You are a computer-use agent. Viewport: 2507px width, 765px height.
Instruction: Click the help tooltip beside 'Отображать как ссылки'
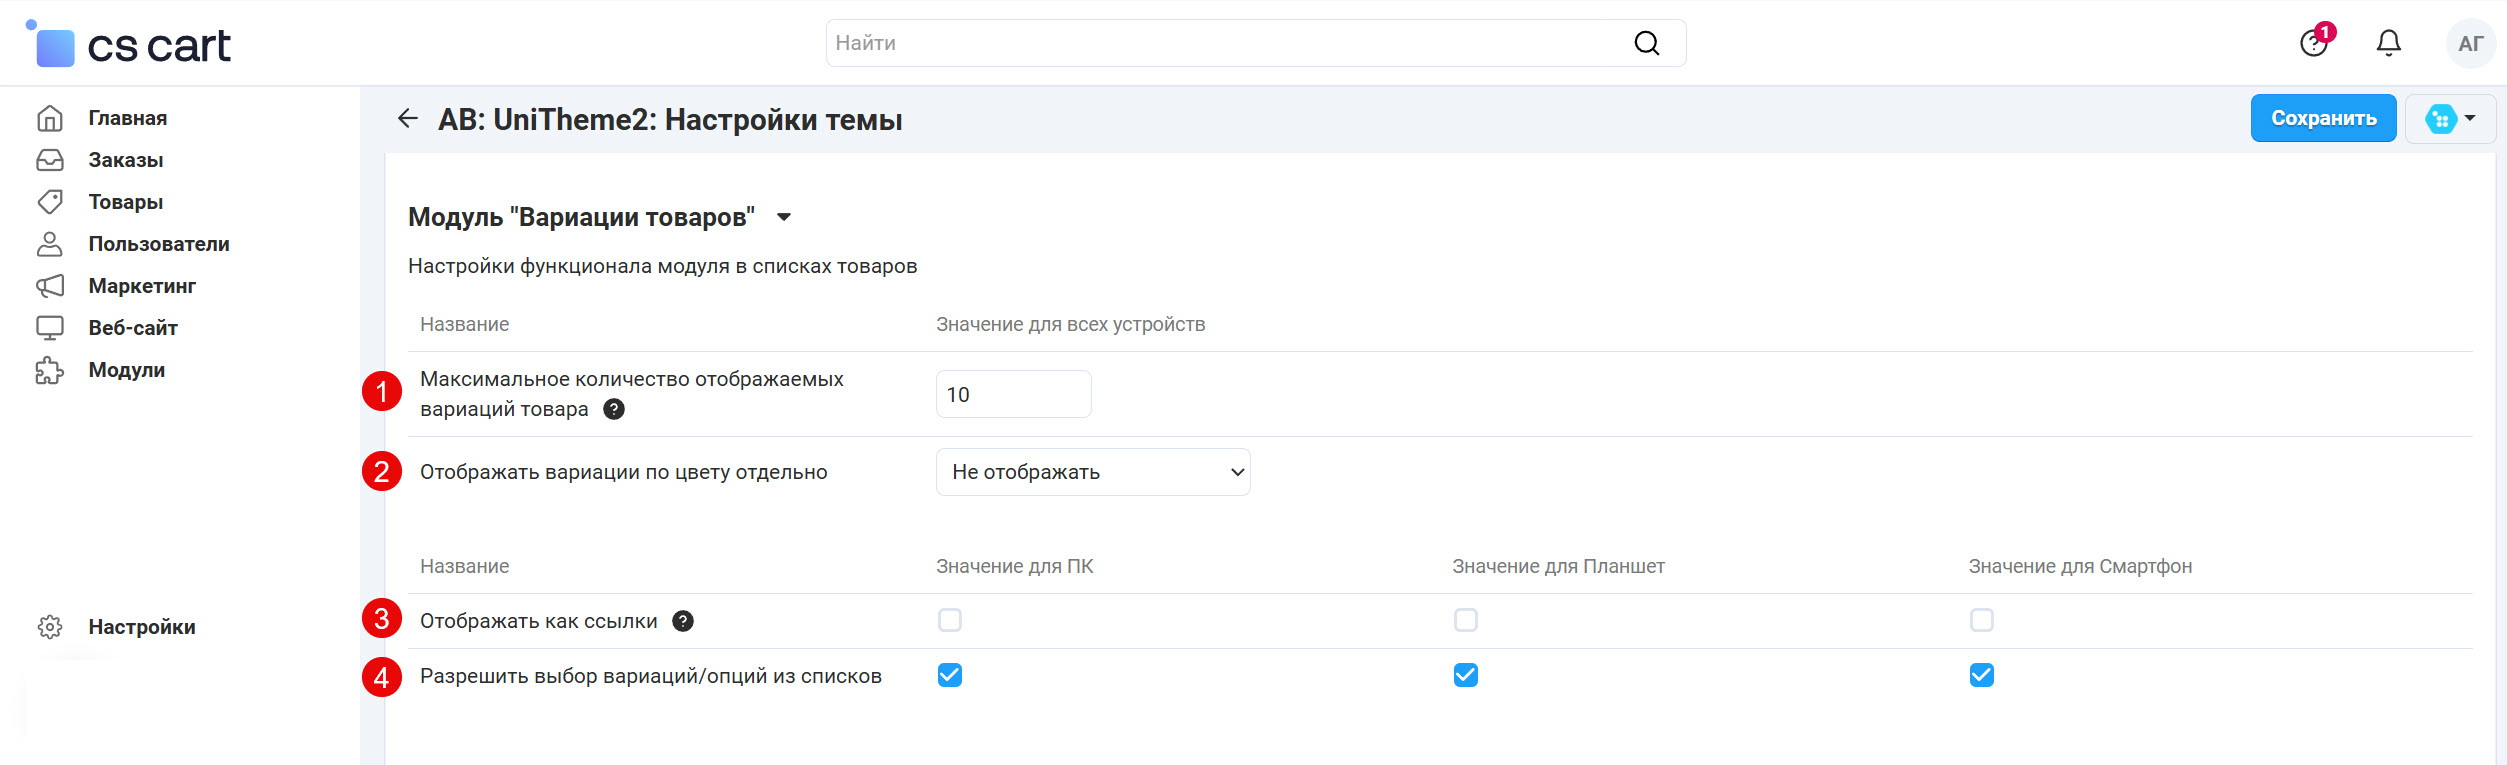(683, 621)
